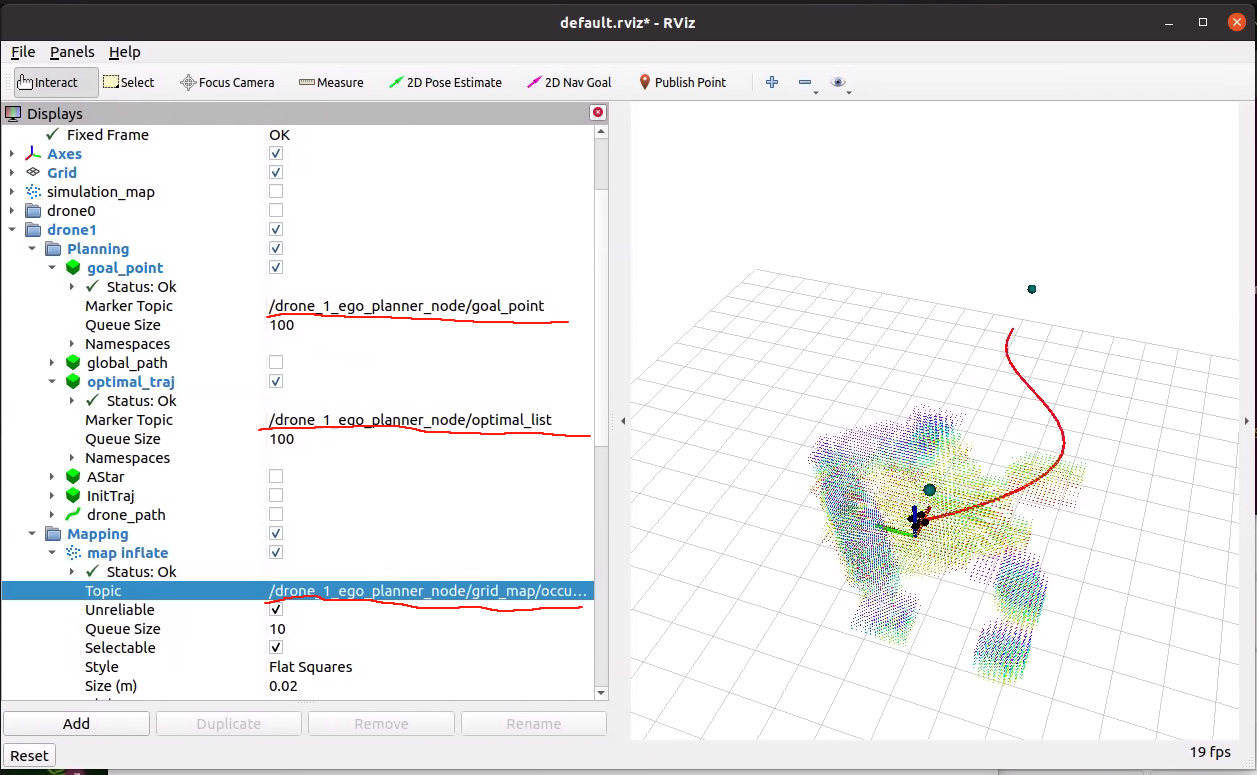Expand the AStar display
This screenshot has width=1257, height=775.
click(x=52, y=477)
